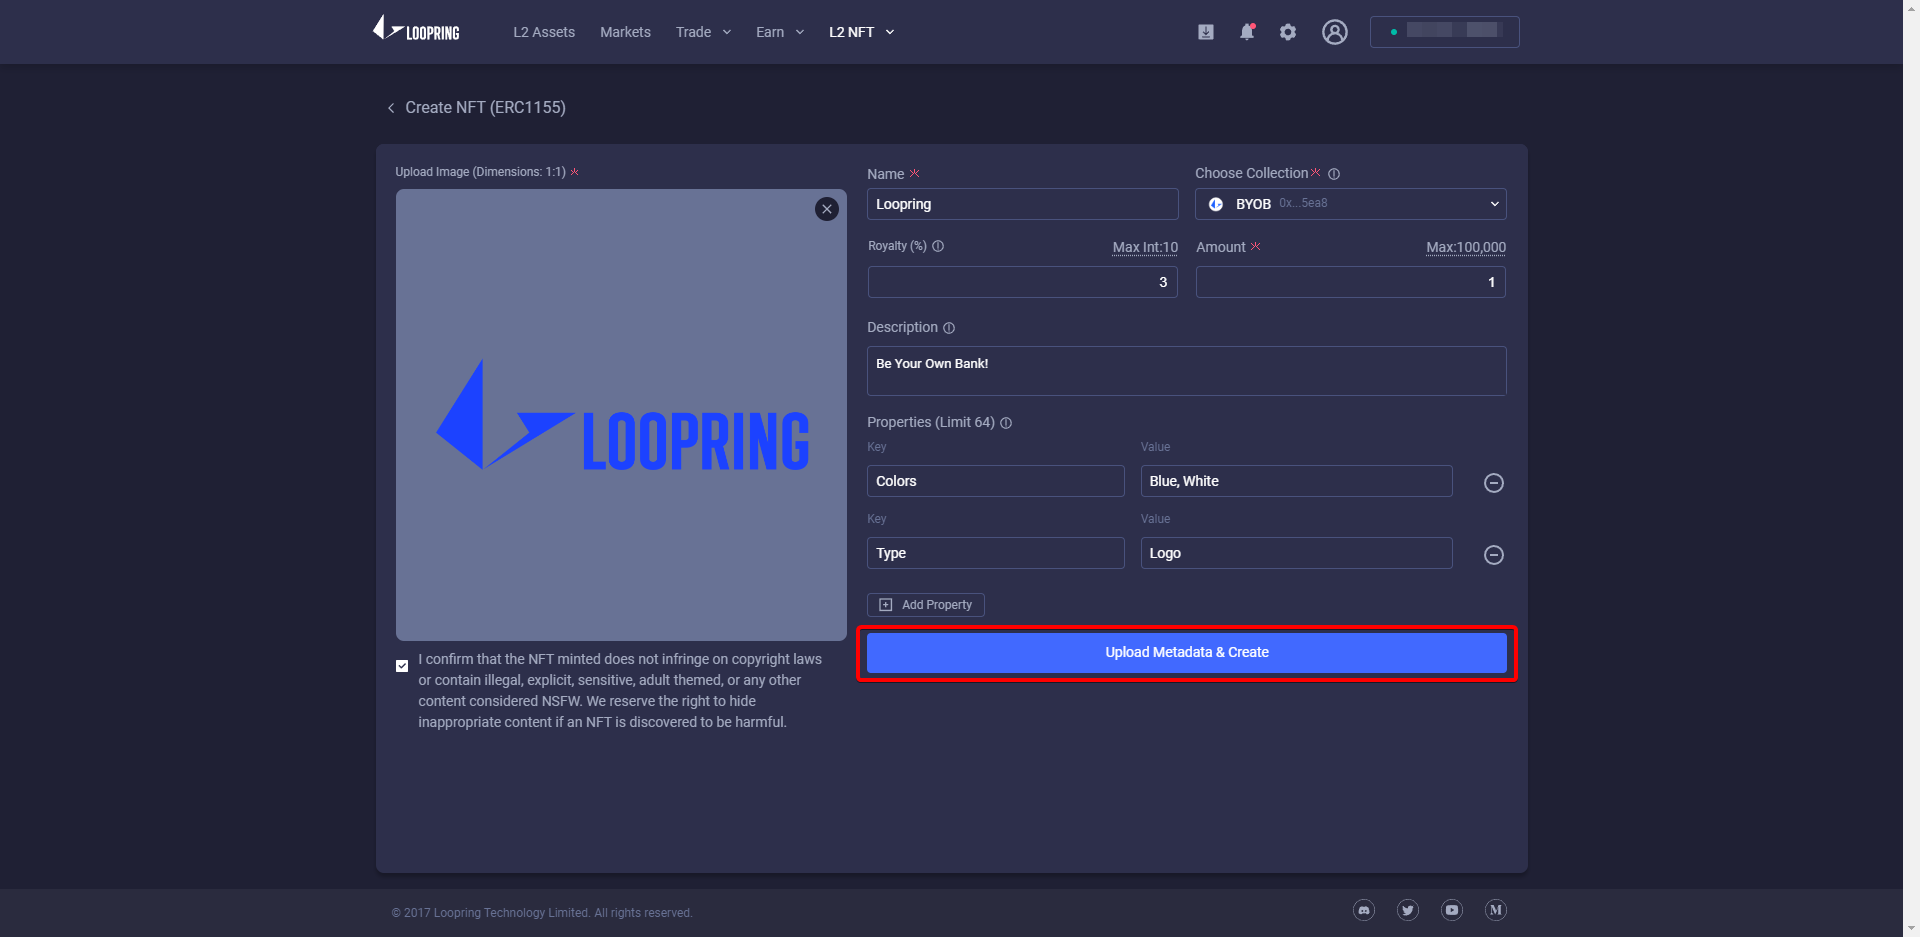Edit the Blue, White value field

tap(1297, 481)
